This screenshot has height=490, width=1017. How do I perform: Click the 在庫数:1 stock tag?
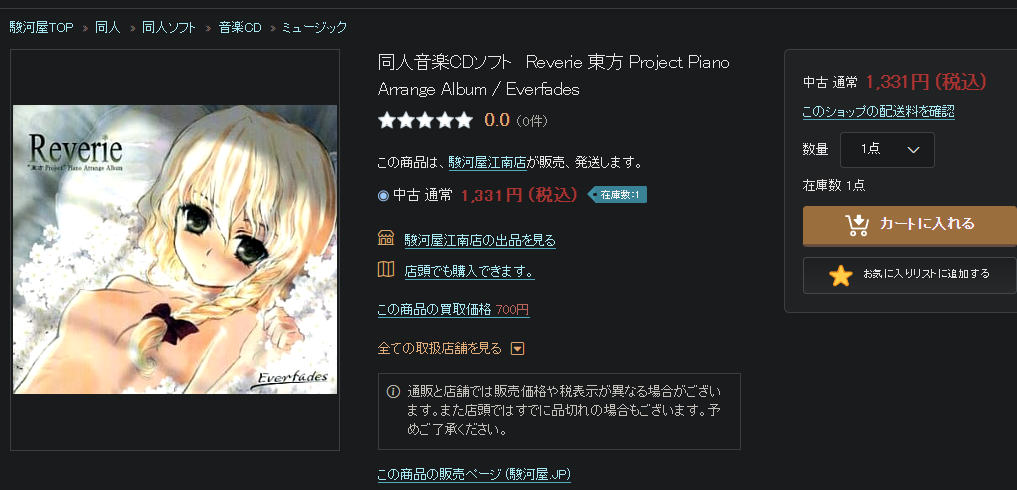tap(617, 194)
